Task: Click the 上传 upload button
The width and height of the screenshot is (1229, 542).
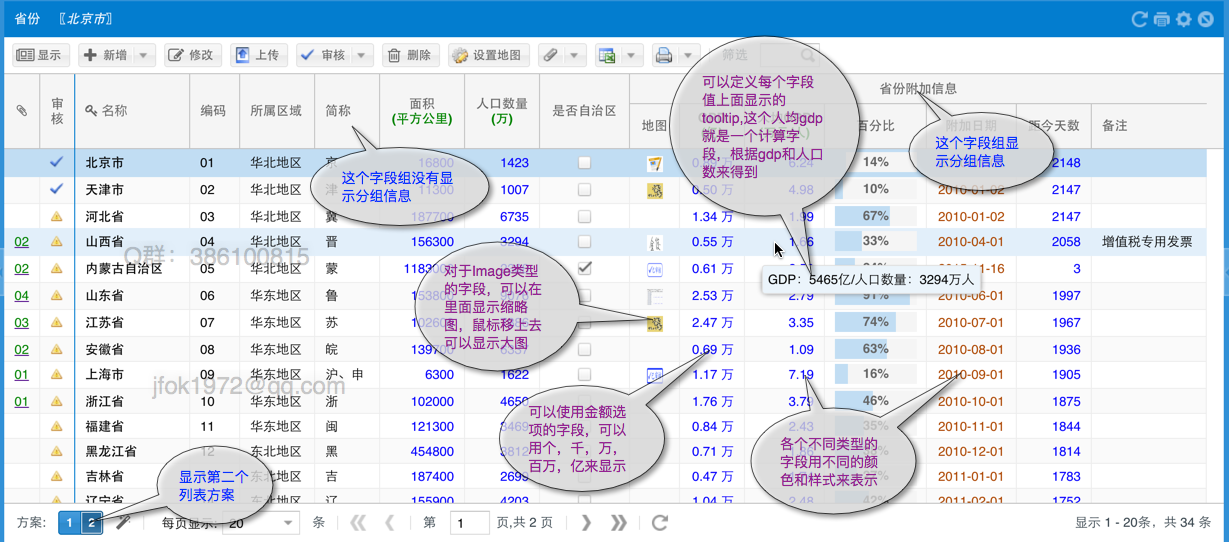Action: click(258, 55)
